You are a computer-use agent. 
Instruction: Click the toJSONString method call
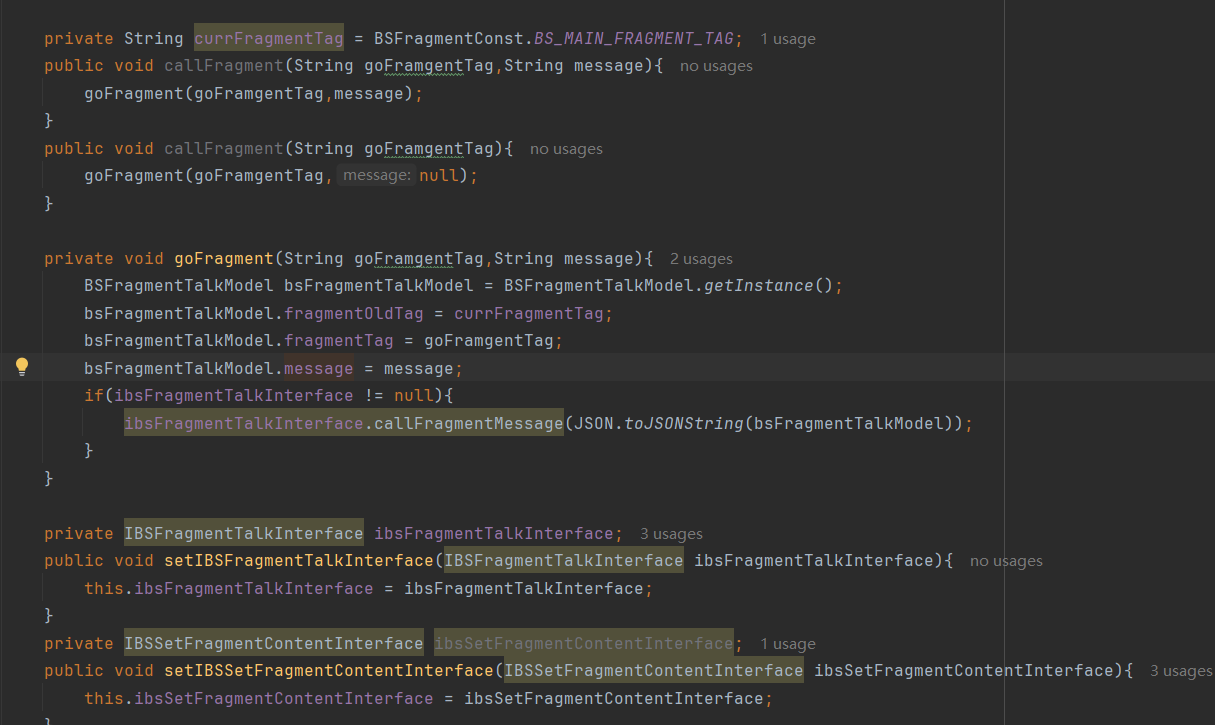[x=684, y=424]
